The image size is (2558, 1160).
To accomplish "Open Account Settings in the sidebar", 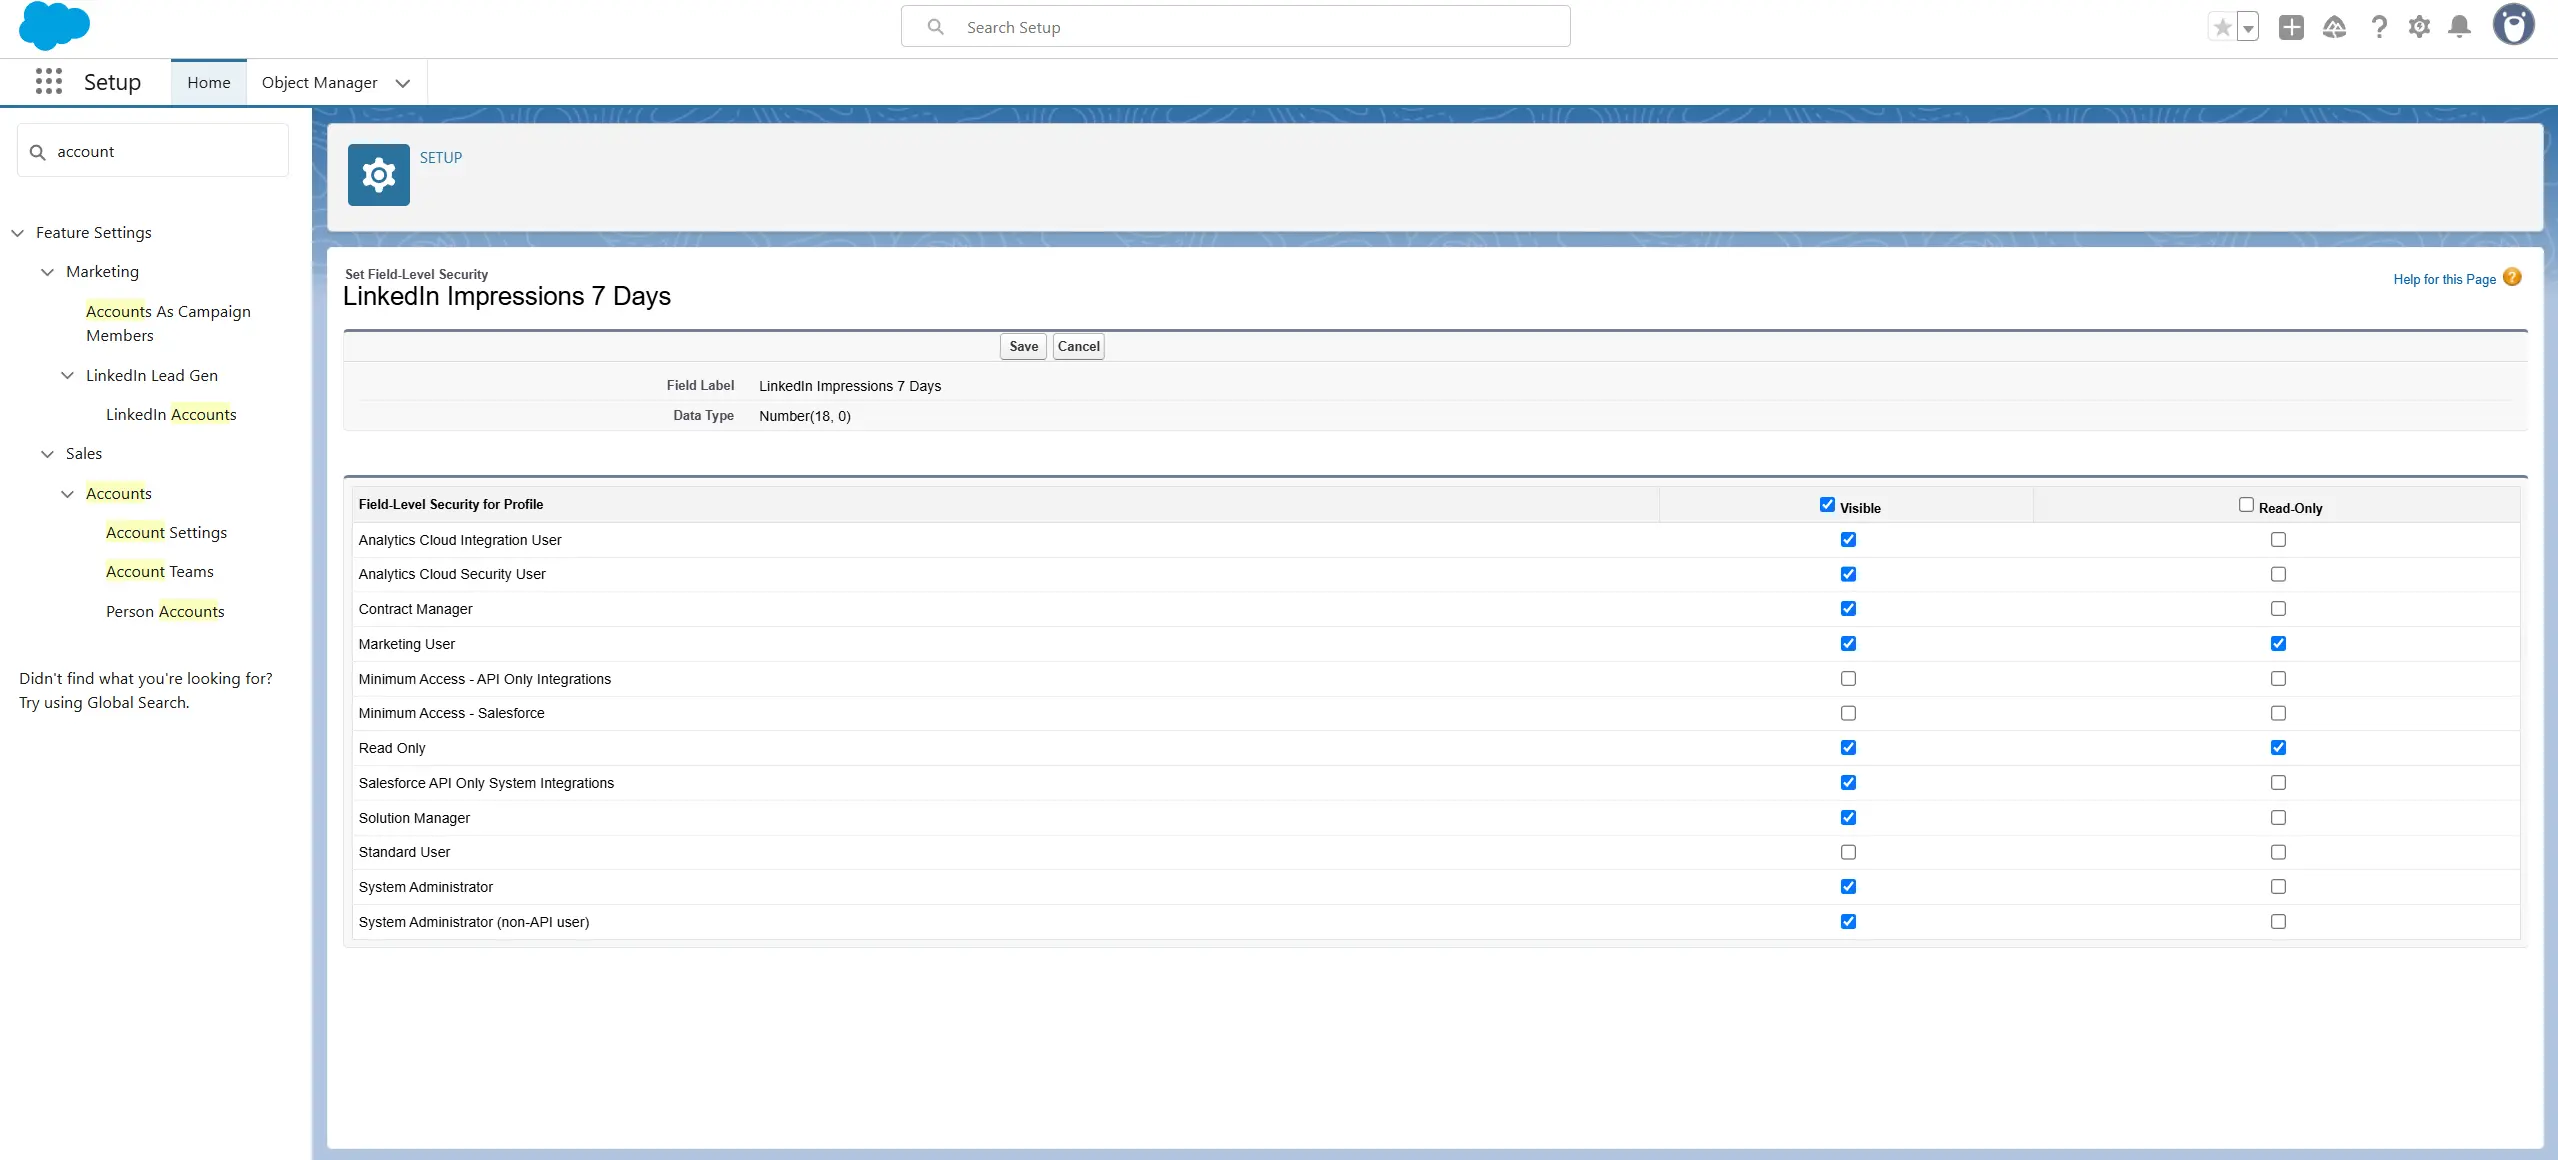I will [x=166, y=533].
